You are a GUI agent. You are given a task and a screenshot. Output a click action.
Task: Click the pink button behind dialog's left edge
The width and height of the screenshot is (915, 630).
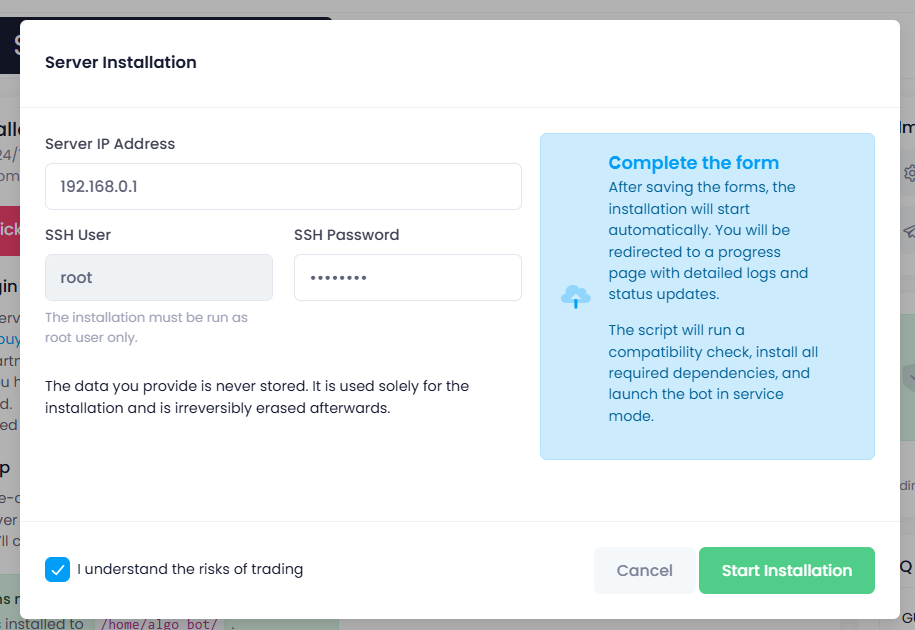(x=10, y=229)
